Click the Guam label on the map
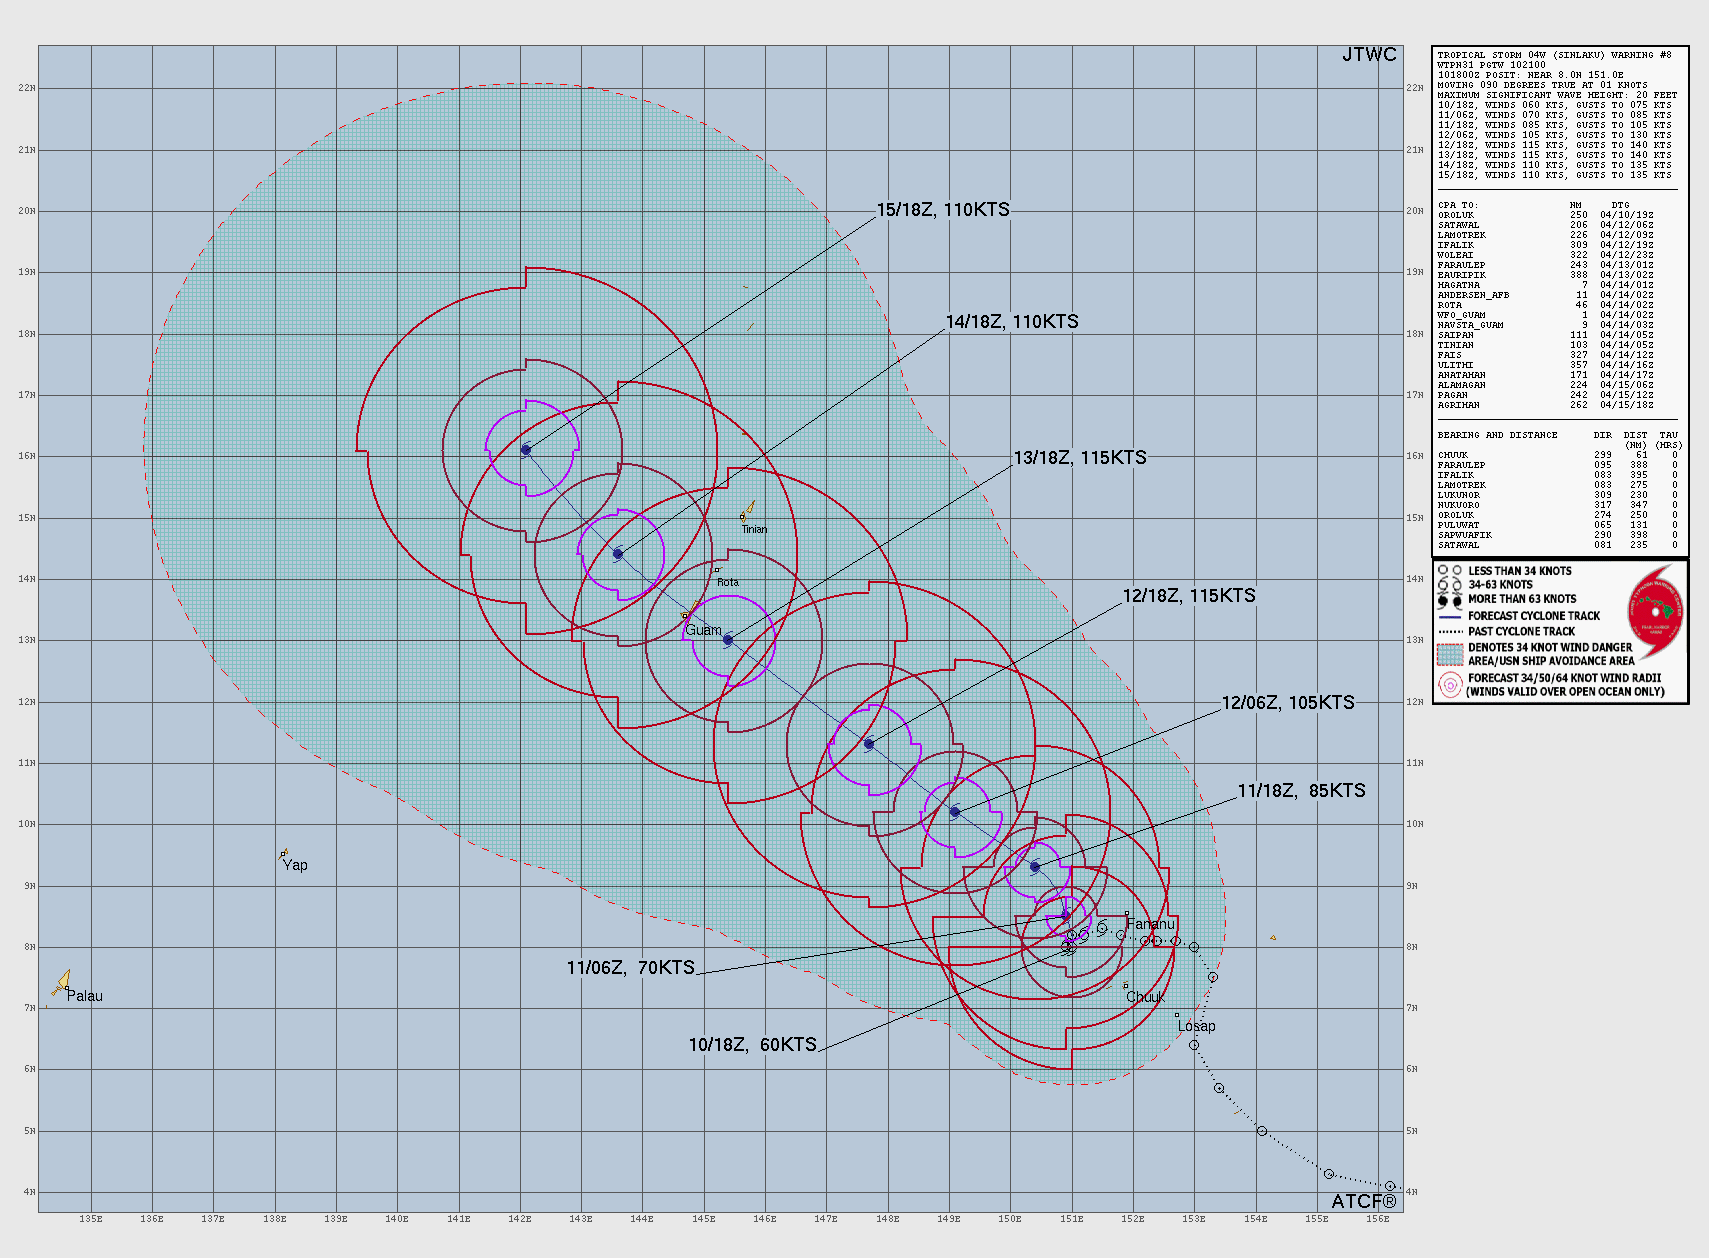This screenshot has height=1258, width=1709. click(703, 630)
